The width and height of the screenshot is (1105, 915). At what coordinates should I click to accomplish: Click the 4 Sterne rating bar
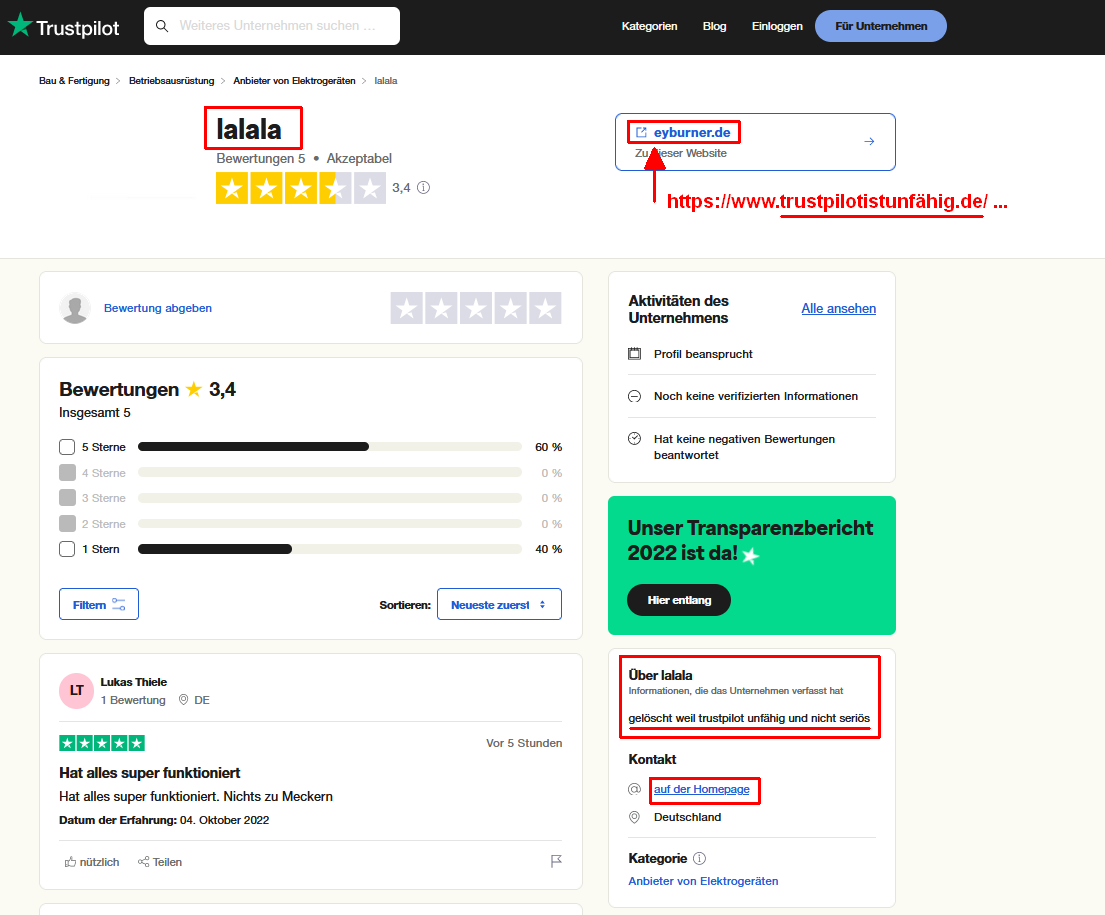click(330, 472)
